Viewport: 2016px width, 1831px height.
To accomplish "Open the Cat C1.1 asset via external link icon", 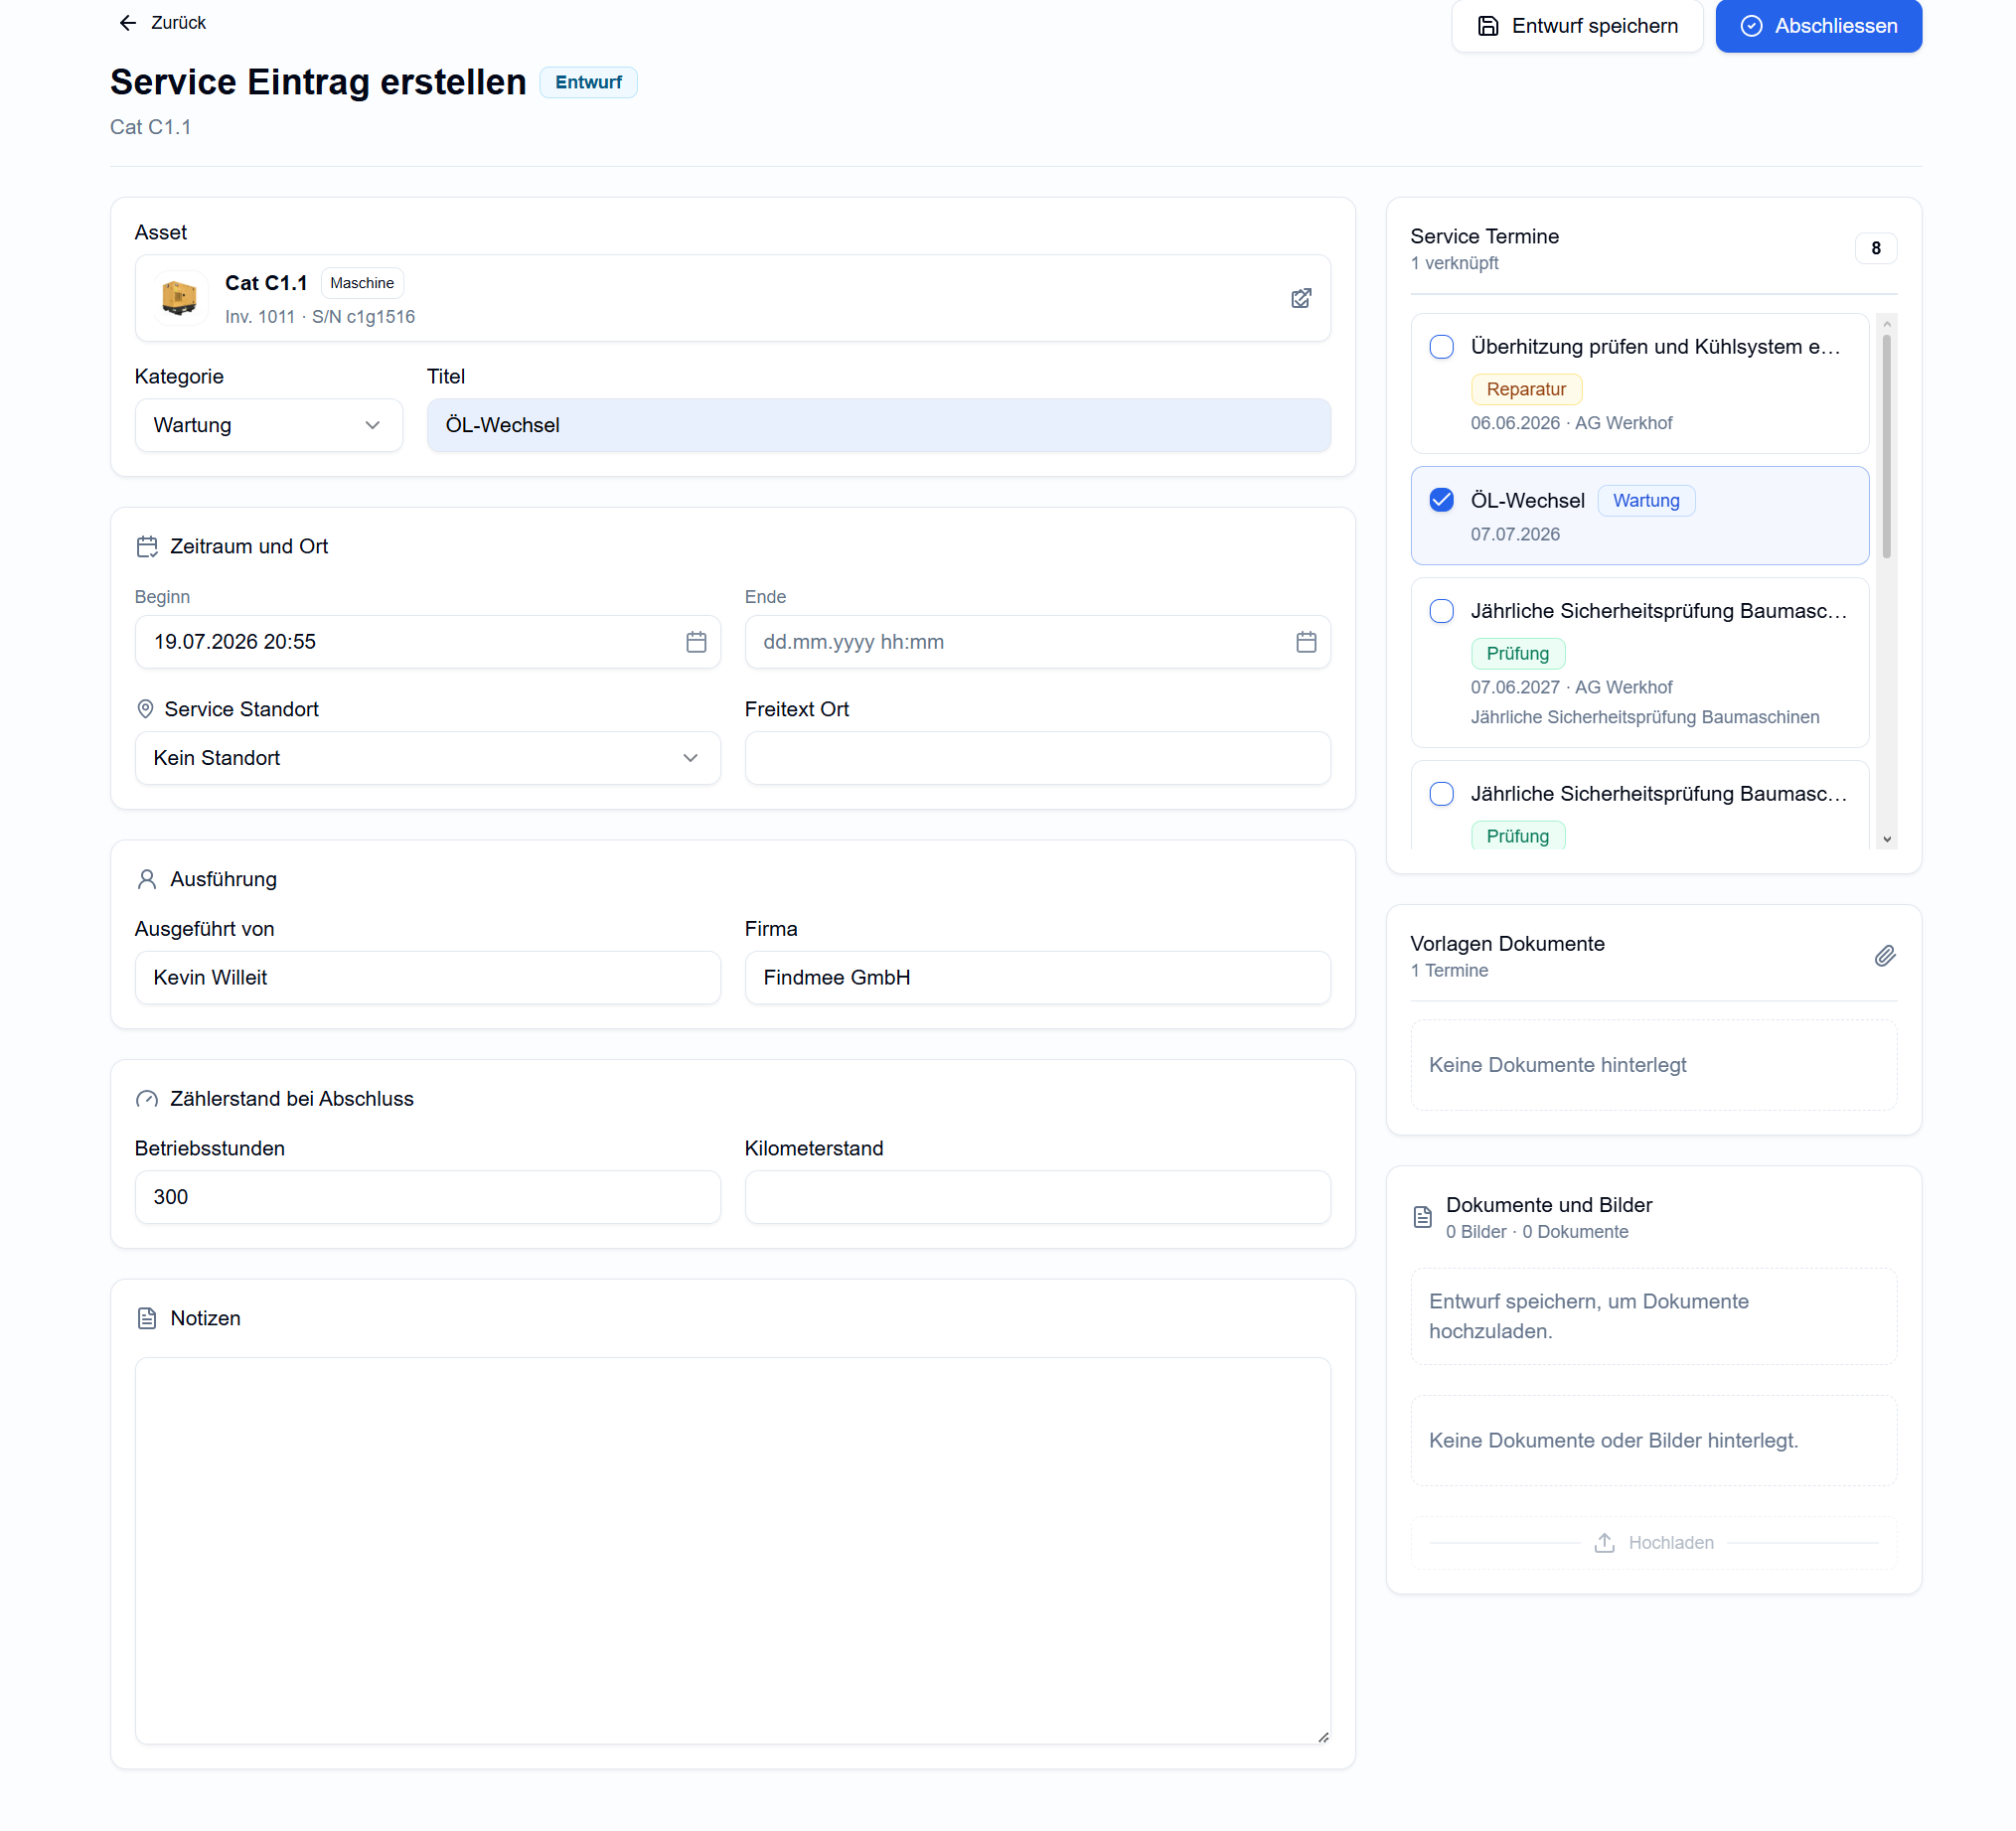I will pyautogui.click(x=1300, y=298).
